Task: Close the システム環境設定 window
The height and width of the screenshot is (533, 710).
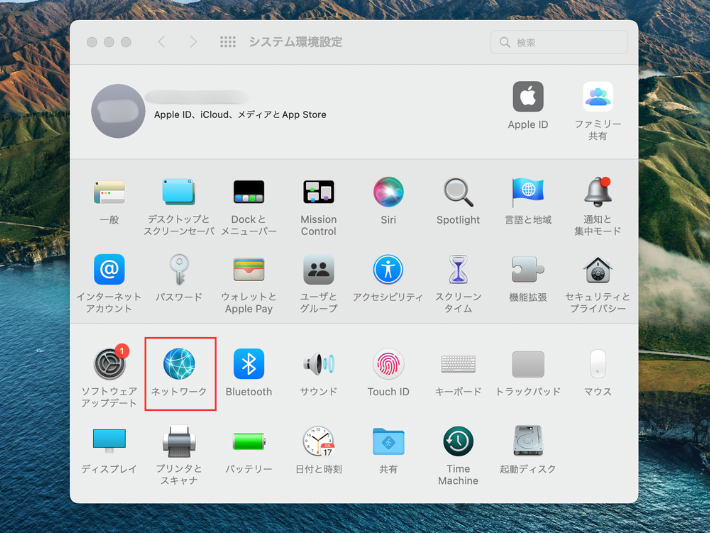Action: point(92,42)
